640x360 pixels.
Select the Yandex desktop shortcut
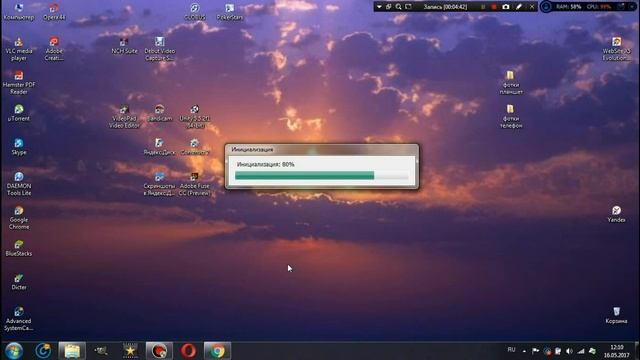tap(616, 214)
